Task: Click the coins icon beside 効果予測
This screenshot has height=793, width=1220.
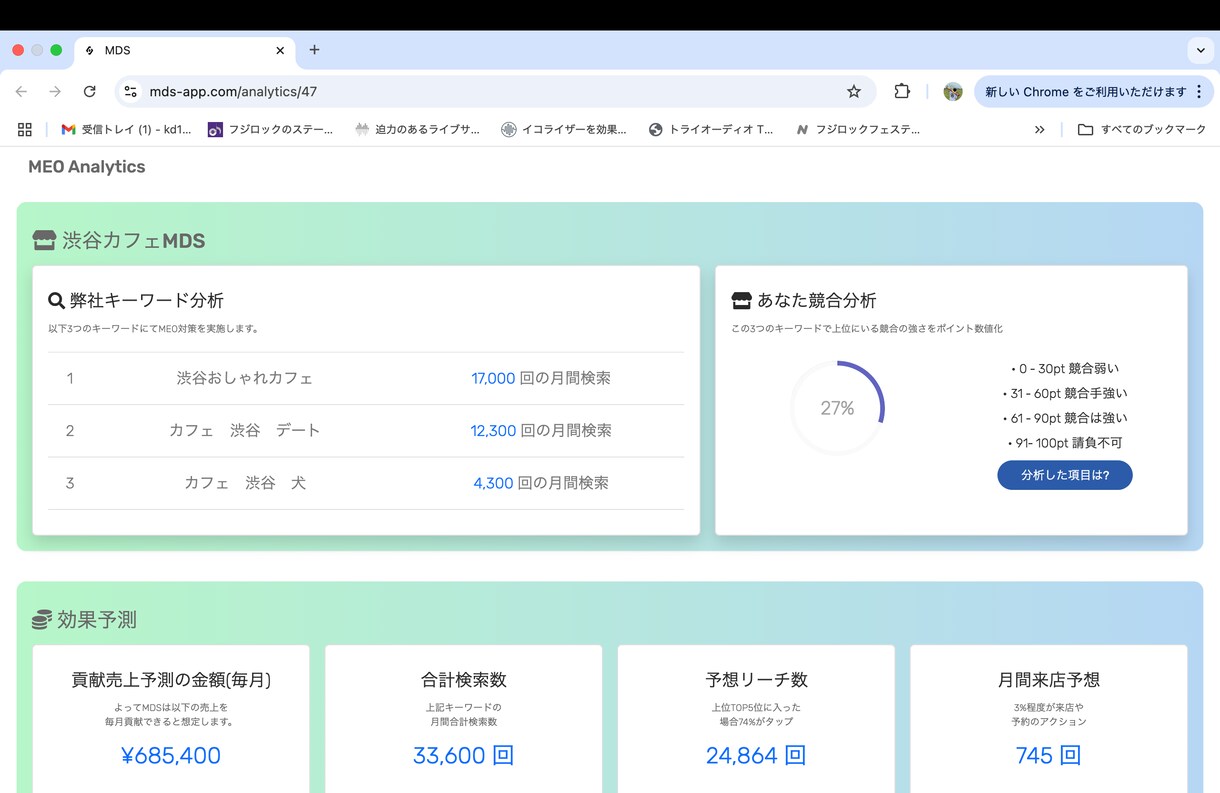Action: tap(42, 620)
